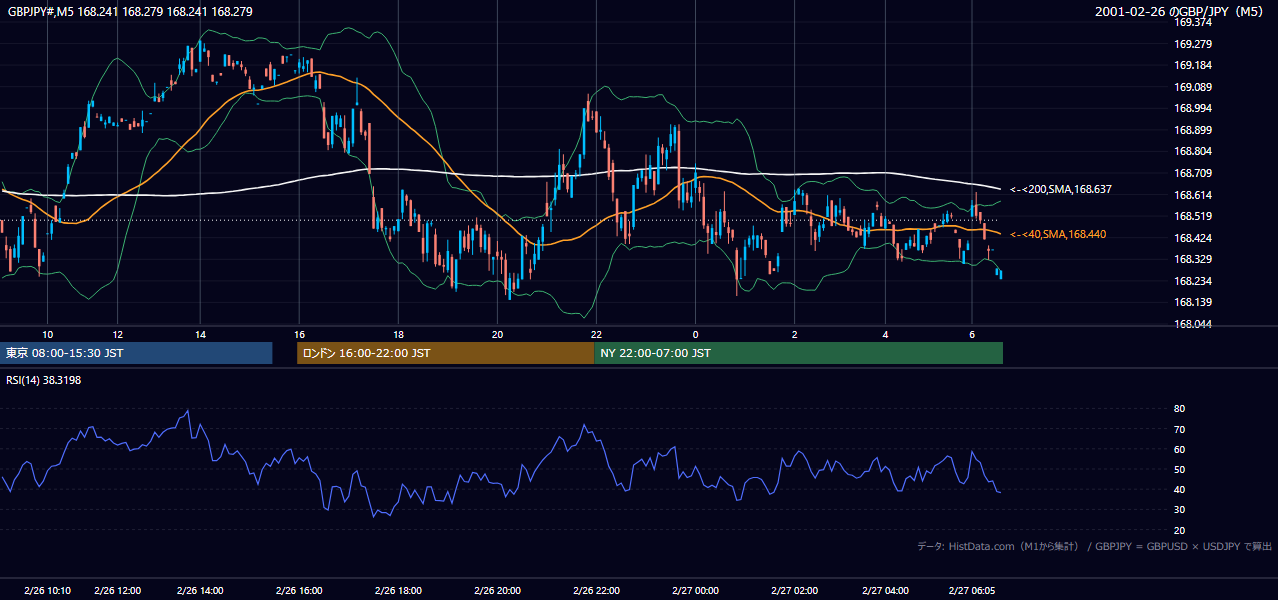1278x600 pixels.
Task: Click the RSI scale value 50
Action: pyautogui.click(x=1180, y=469)
